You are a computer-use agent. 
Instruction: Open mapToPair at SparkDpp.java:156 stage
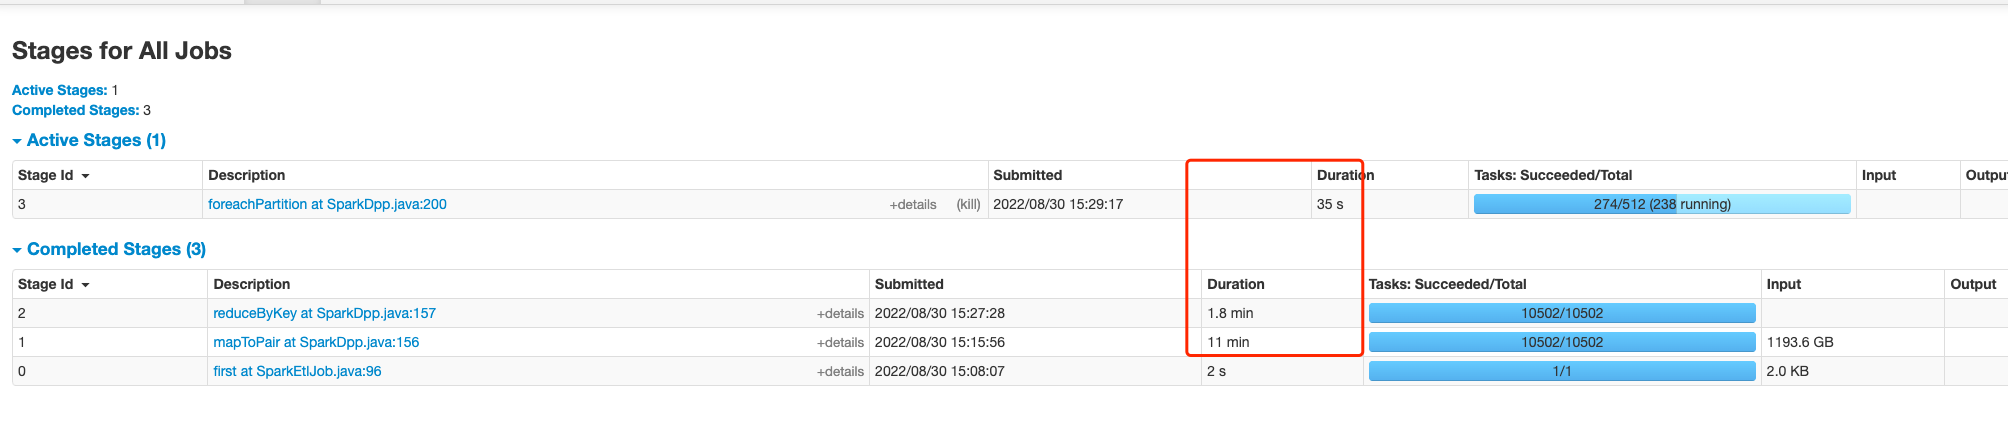pyautogui.click(x=316, y=342)
